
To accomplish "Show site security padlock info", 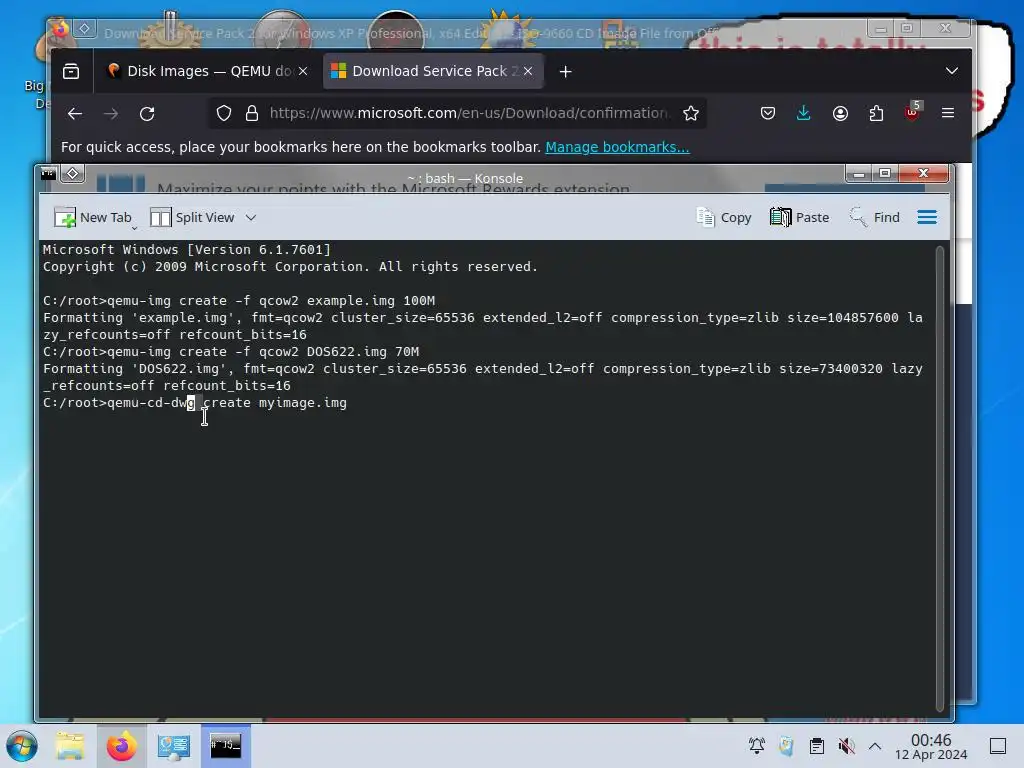I will click(x=252, y=114).
